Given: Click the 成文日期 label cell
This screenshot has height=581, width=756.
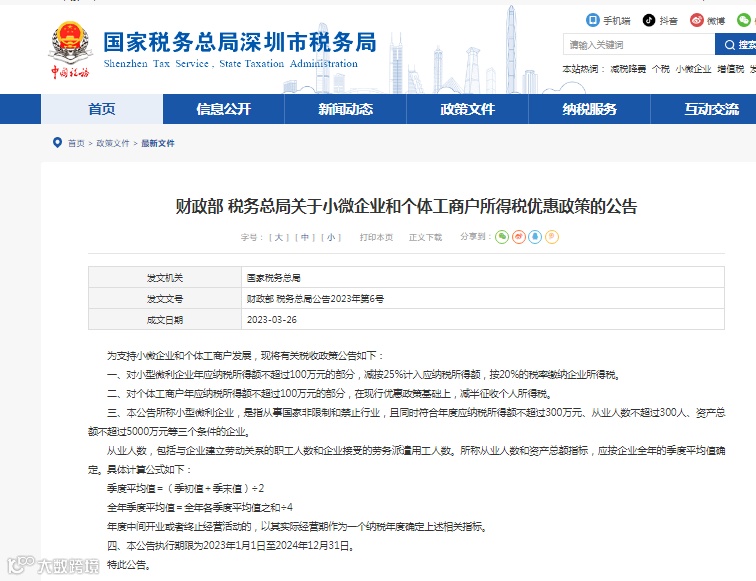Looking at the screenshot, I should tap(165, 320).
